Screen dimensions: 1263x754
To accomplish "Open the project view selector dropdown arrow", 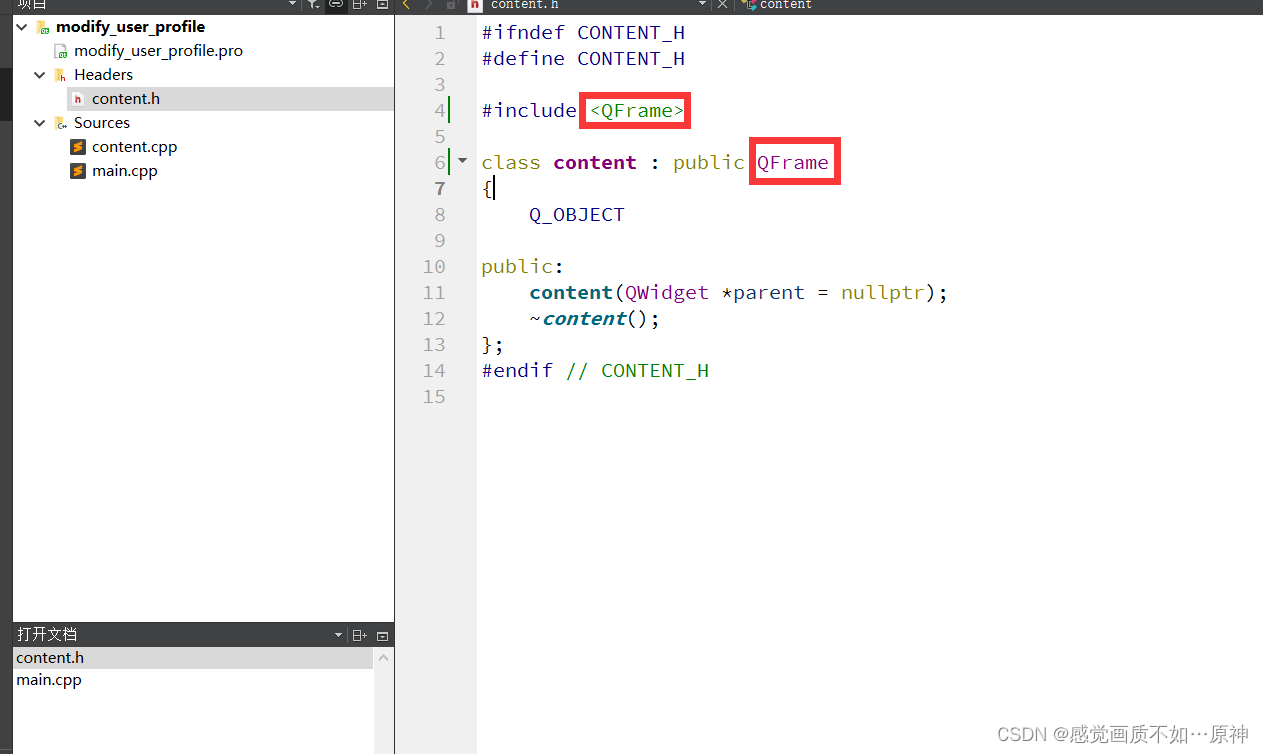I will pyautogui.click(x=292, y=4).
